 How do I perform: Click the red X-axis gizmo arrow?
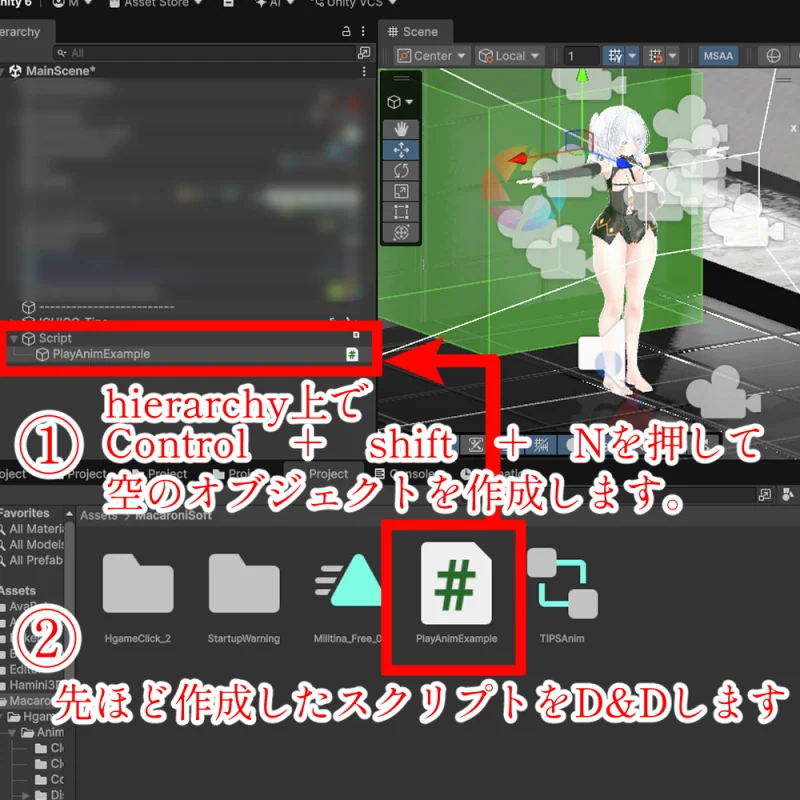point(518,159)
